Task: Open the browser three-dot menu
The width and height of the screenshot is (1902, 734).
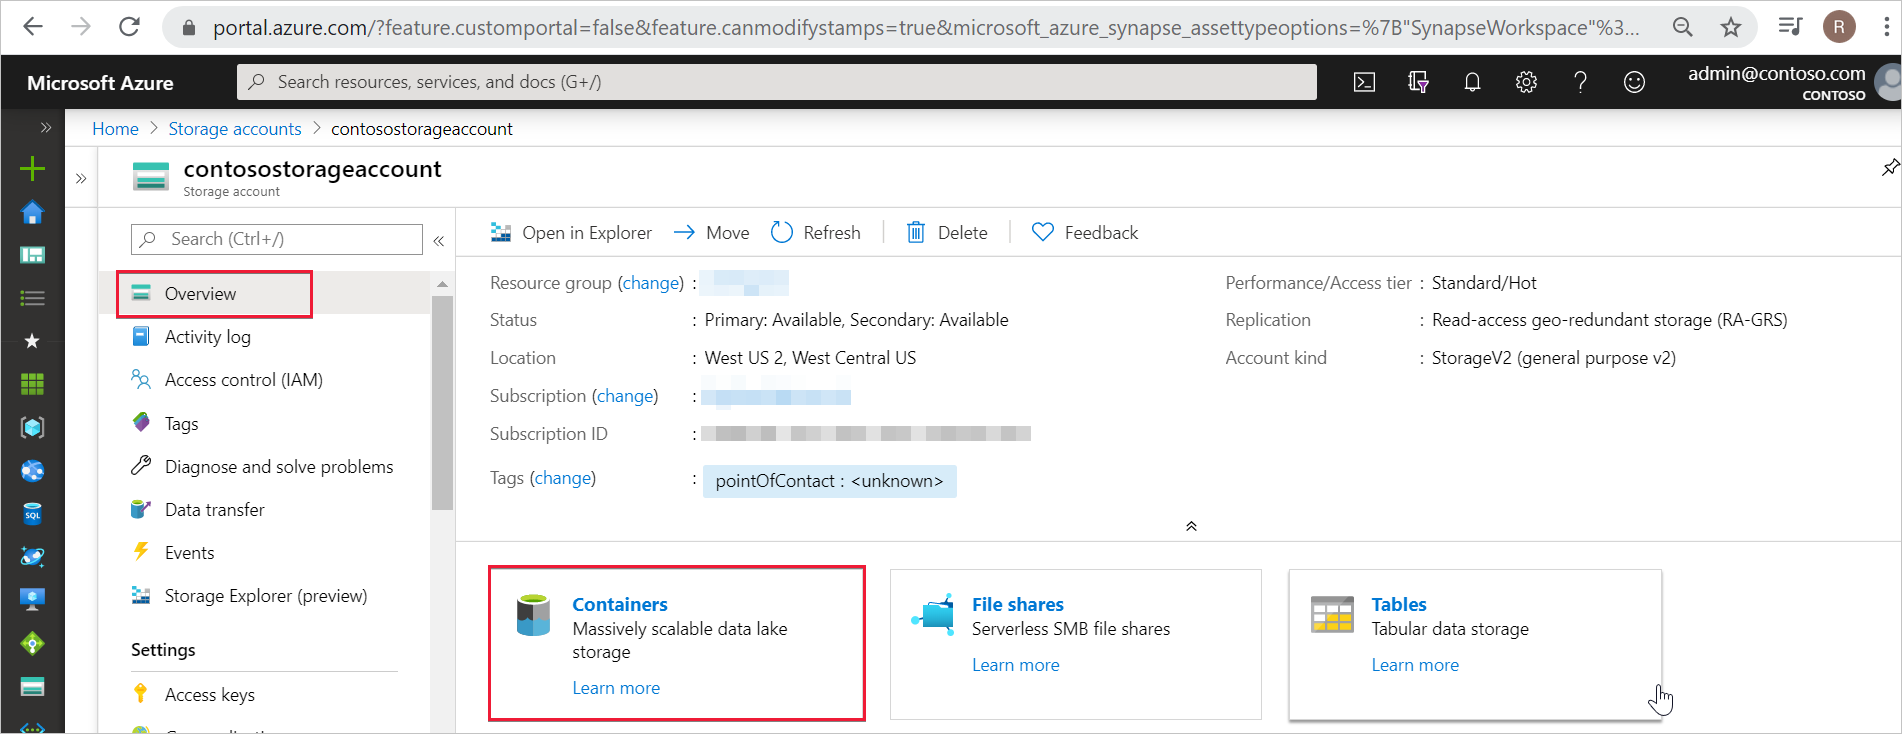Action: [x=1885, y=27]
